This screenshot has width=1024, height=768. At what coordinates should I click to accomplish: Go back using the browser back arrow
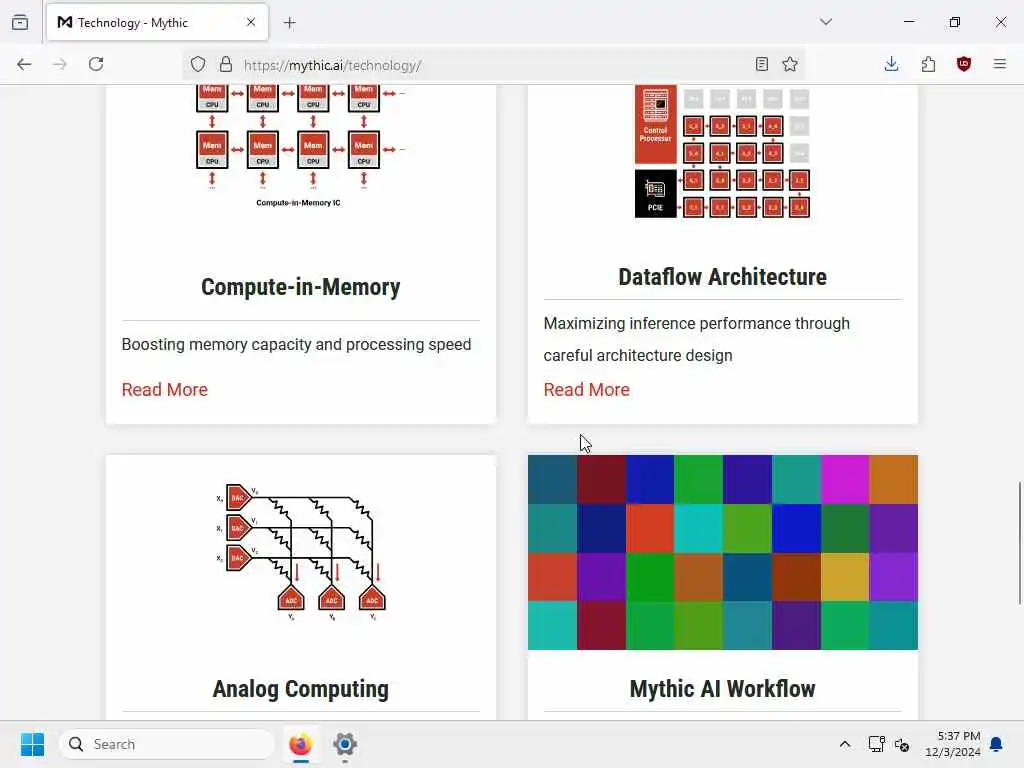24,64
